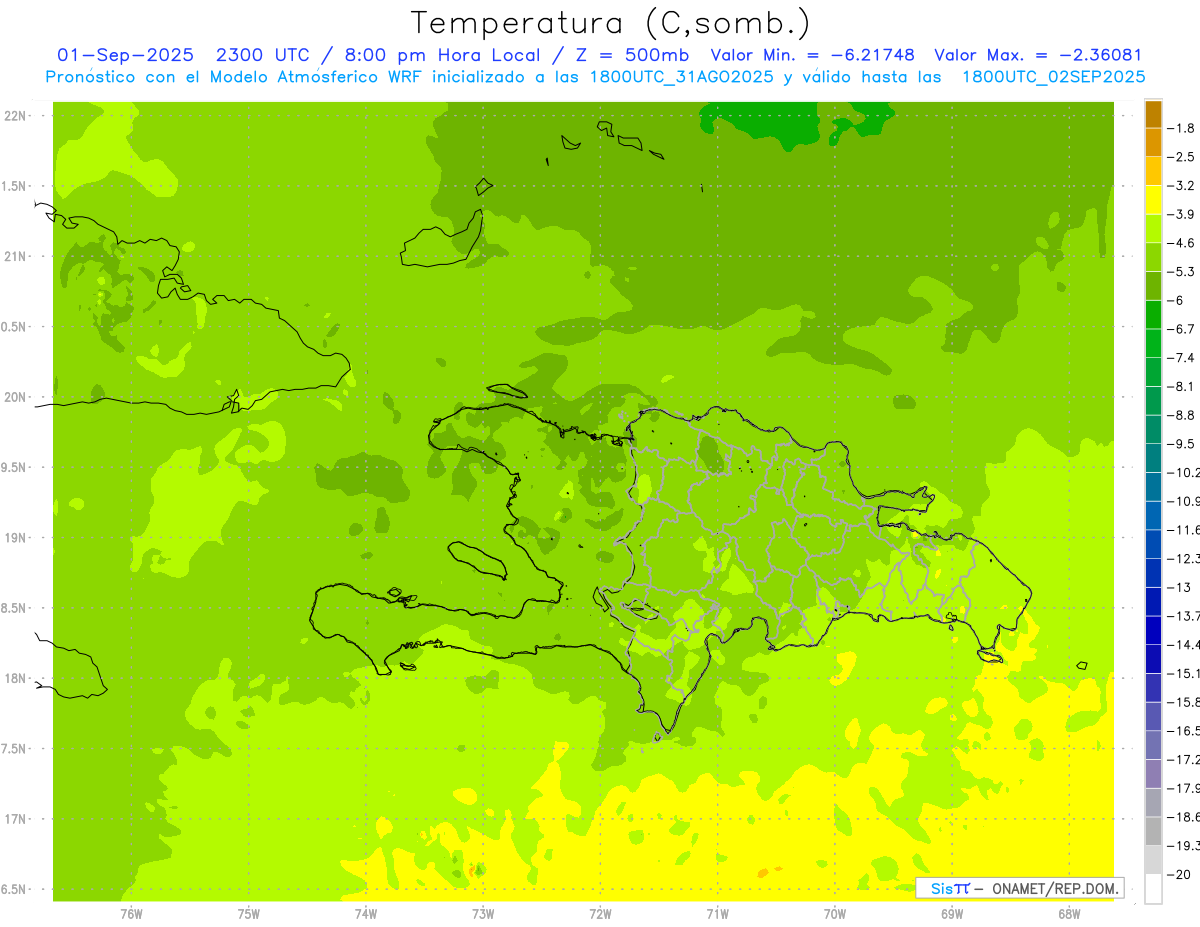This screenshot has width=1200, height=927.
Task: Click the green swatch between -6 and -6.7
Action: (x=1153, y=315)
